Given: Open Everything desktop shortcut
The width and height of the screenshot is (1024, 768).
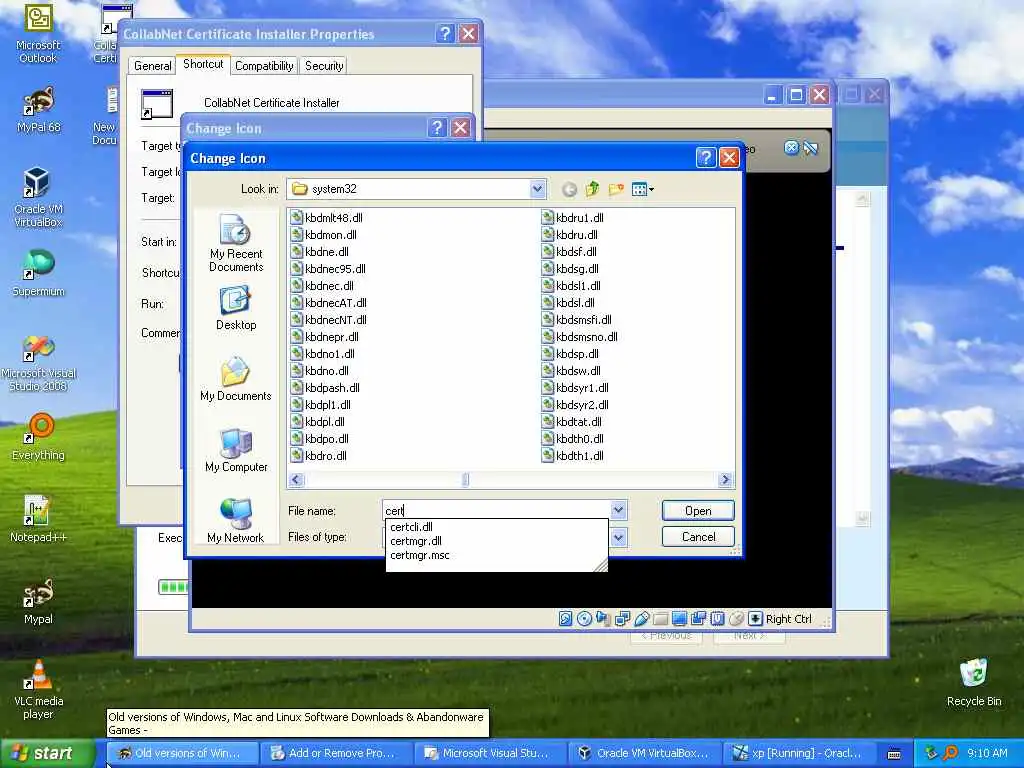Looking at the screenshot, I should point(38,436).
